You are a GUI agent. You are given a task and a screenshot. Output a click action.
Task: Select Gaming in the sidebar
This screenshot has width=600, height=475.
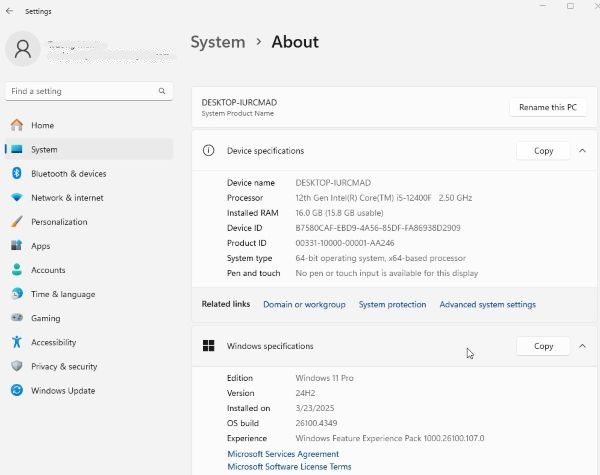tap(89, 318)
